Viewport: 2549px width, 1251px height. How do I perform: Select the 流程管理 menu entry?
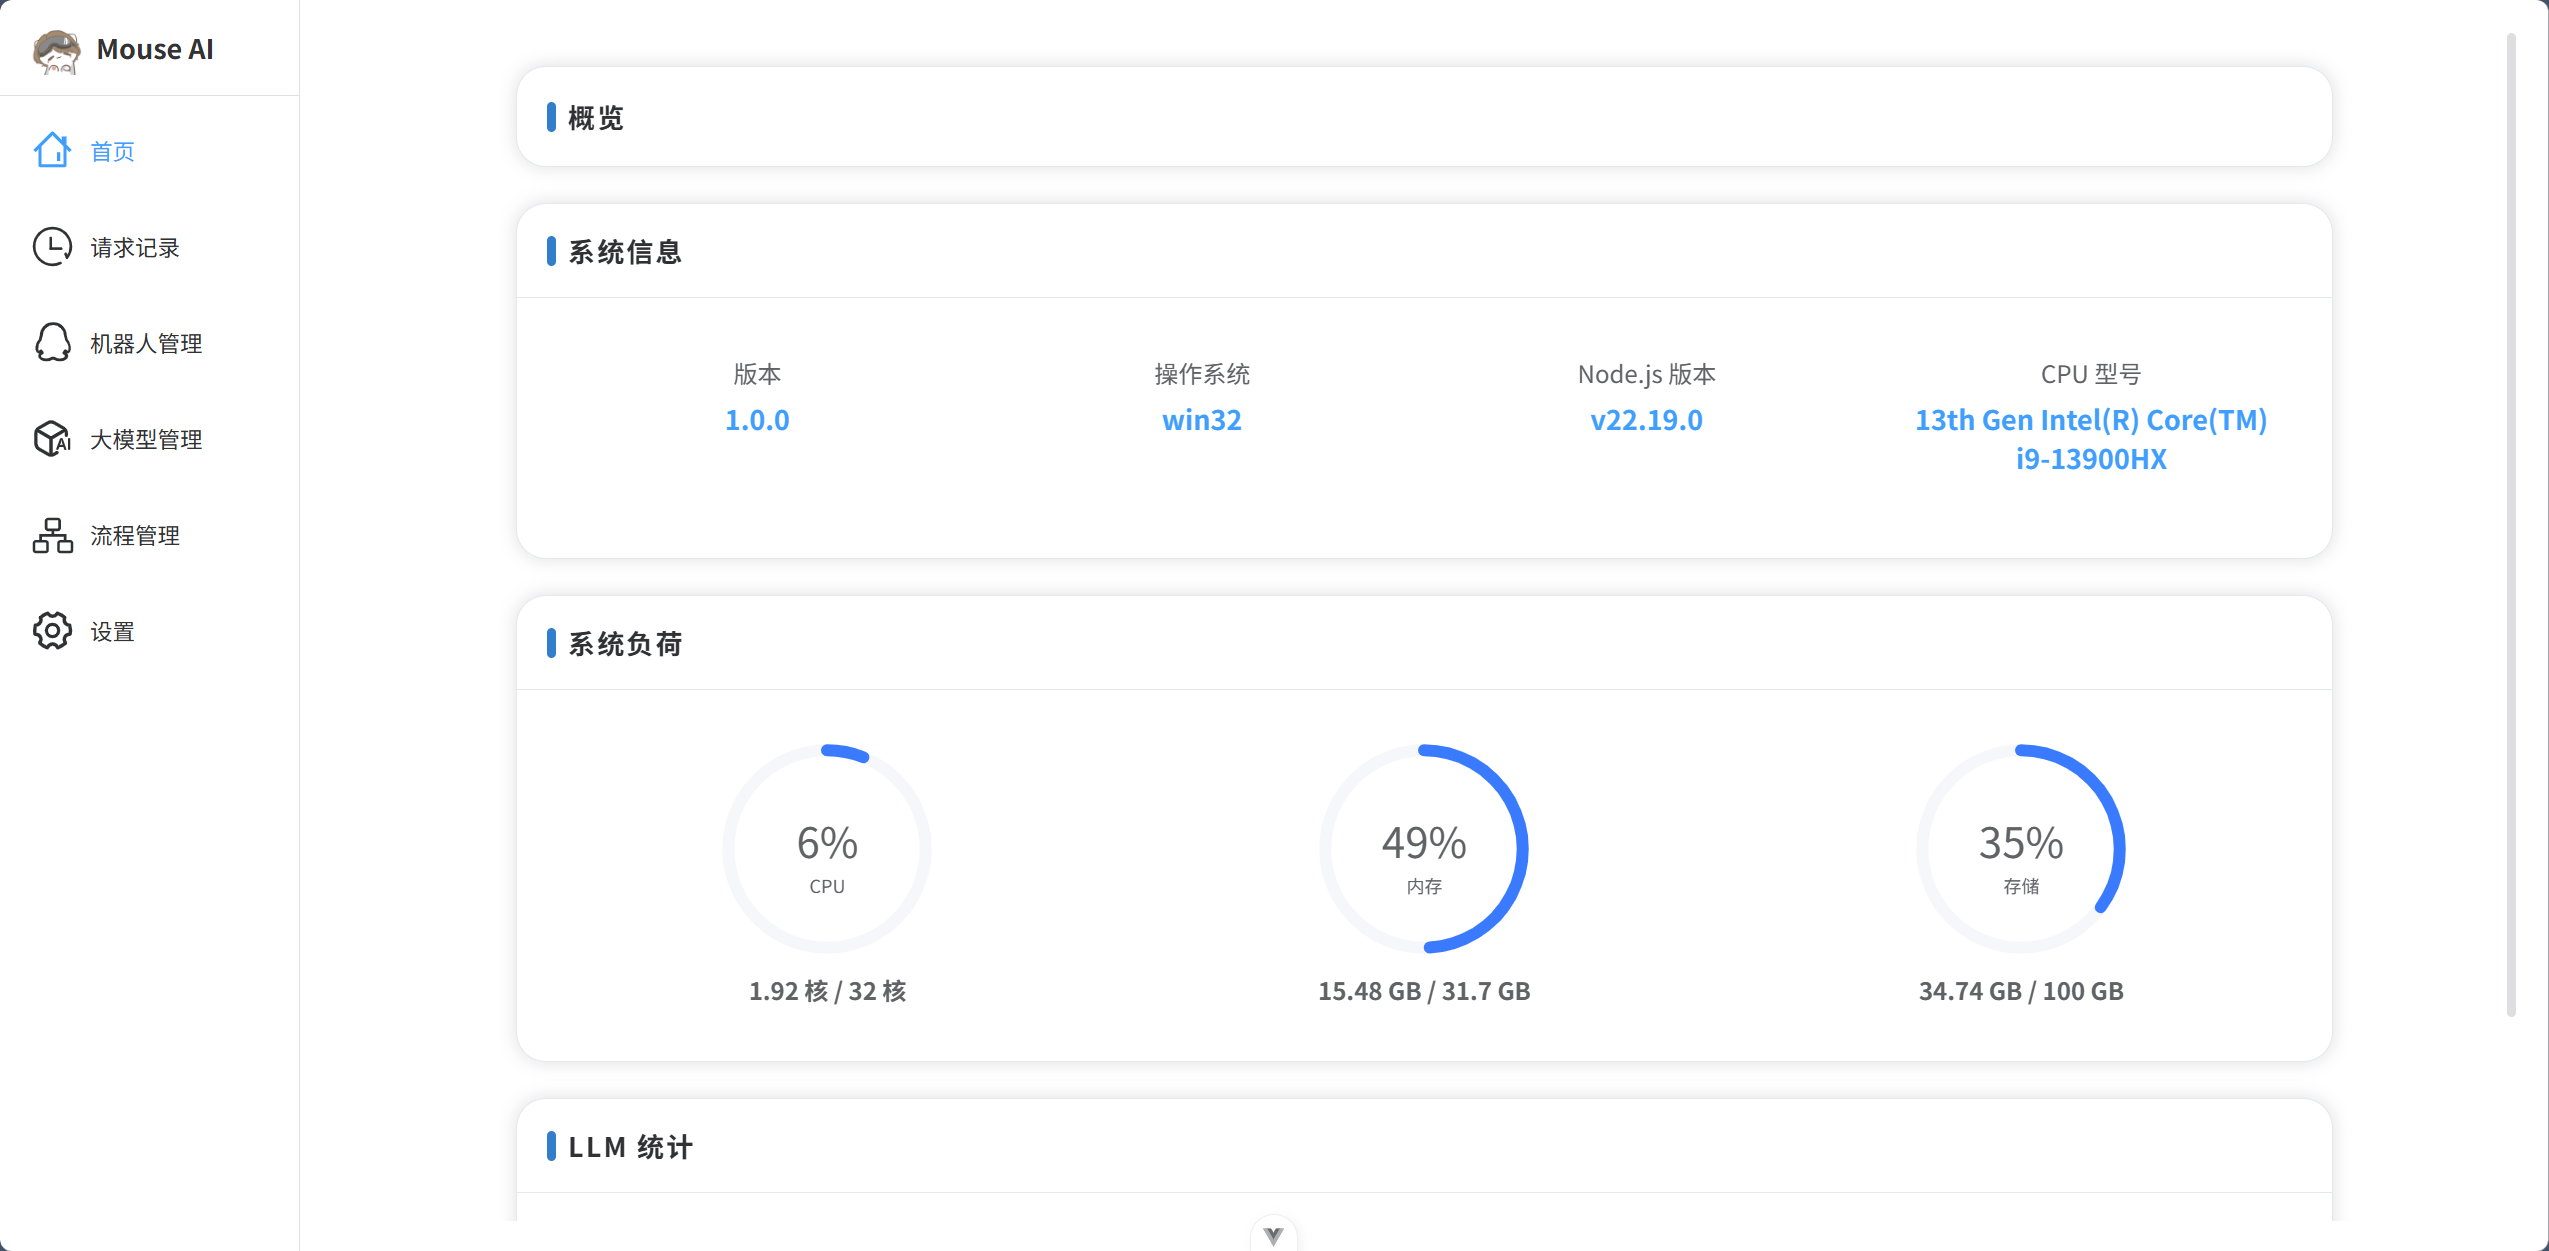click(135, 536)
